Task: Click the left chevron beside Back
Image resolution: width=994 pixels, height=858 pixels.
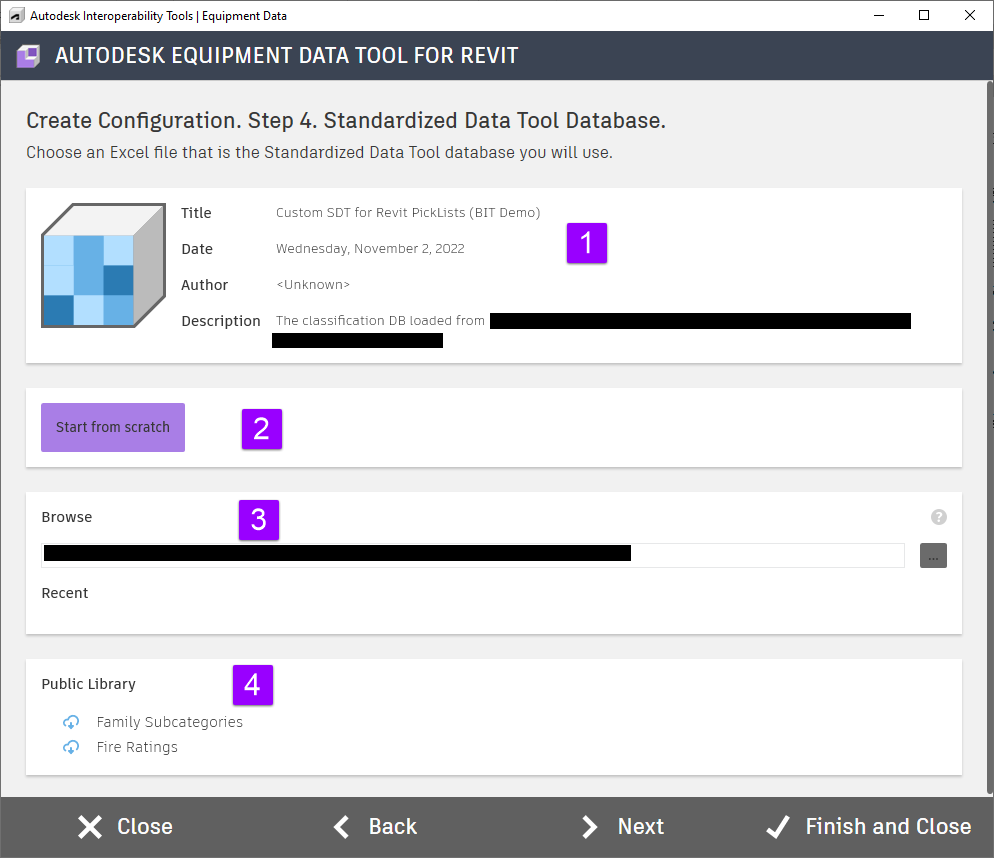Action: (342, 827)
